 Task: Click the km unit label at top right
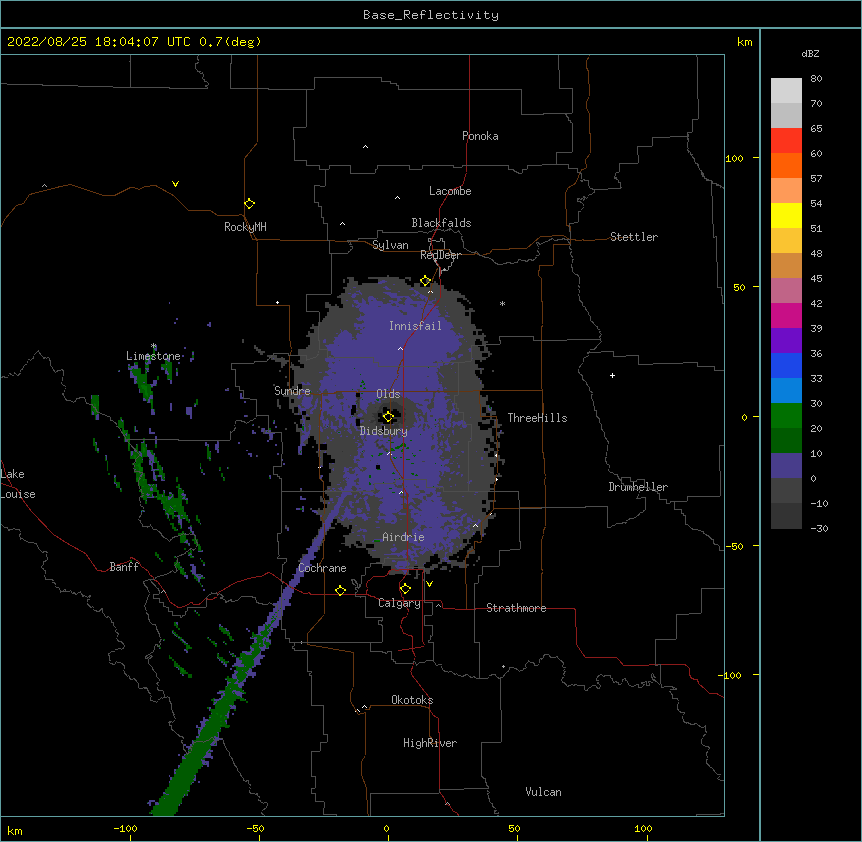(x=744, y=42)
